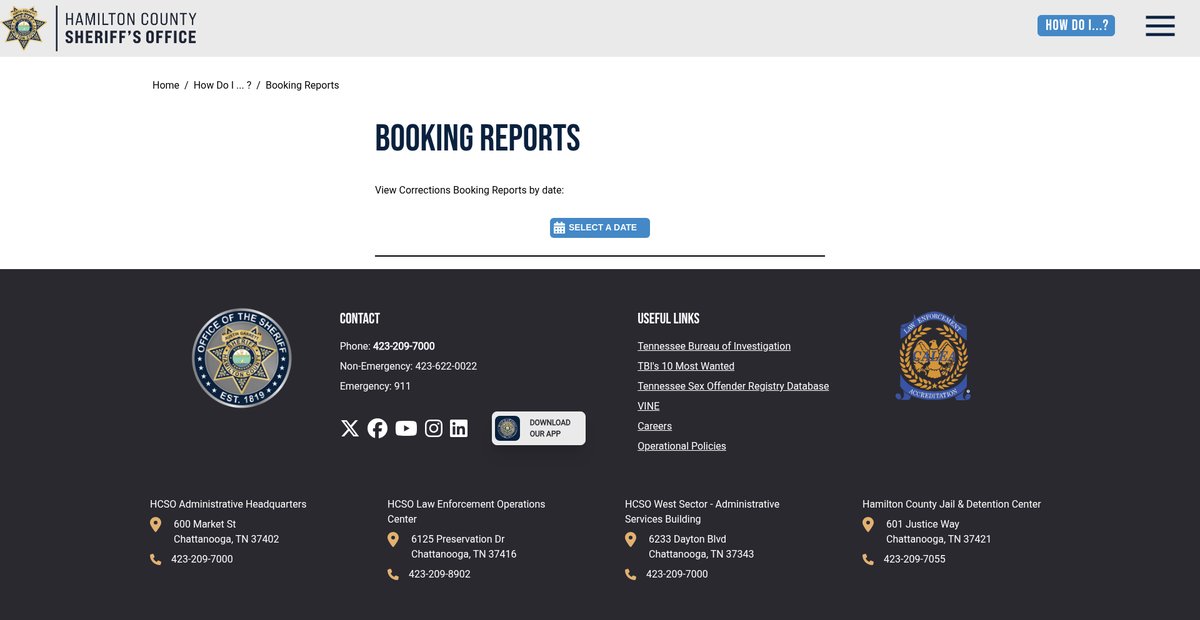The height and width of the screenshot is (620, 1200).
Task: Click 600 Market St address
Action: (205, 524)
